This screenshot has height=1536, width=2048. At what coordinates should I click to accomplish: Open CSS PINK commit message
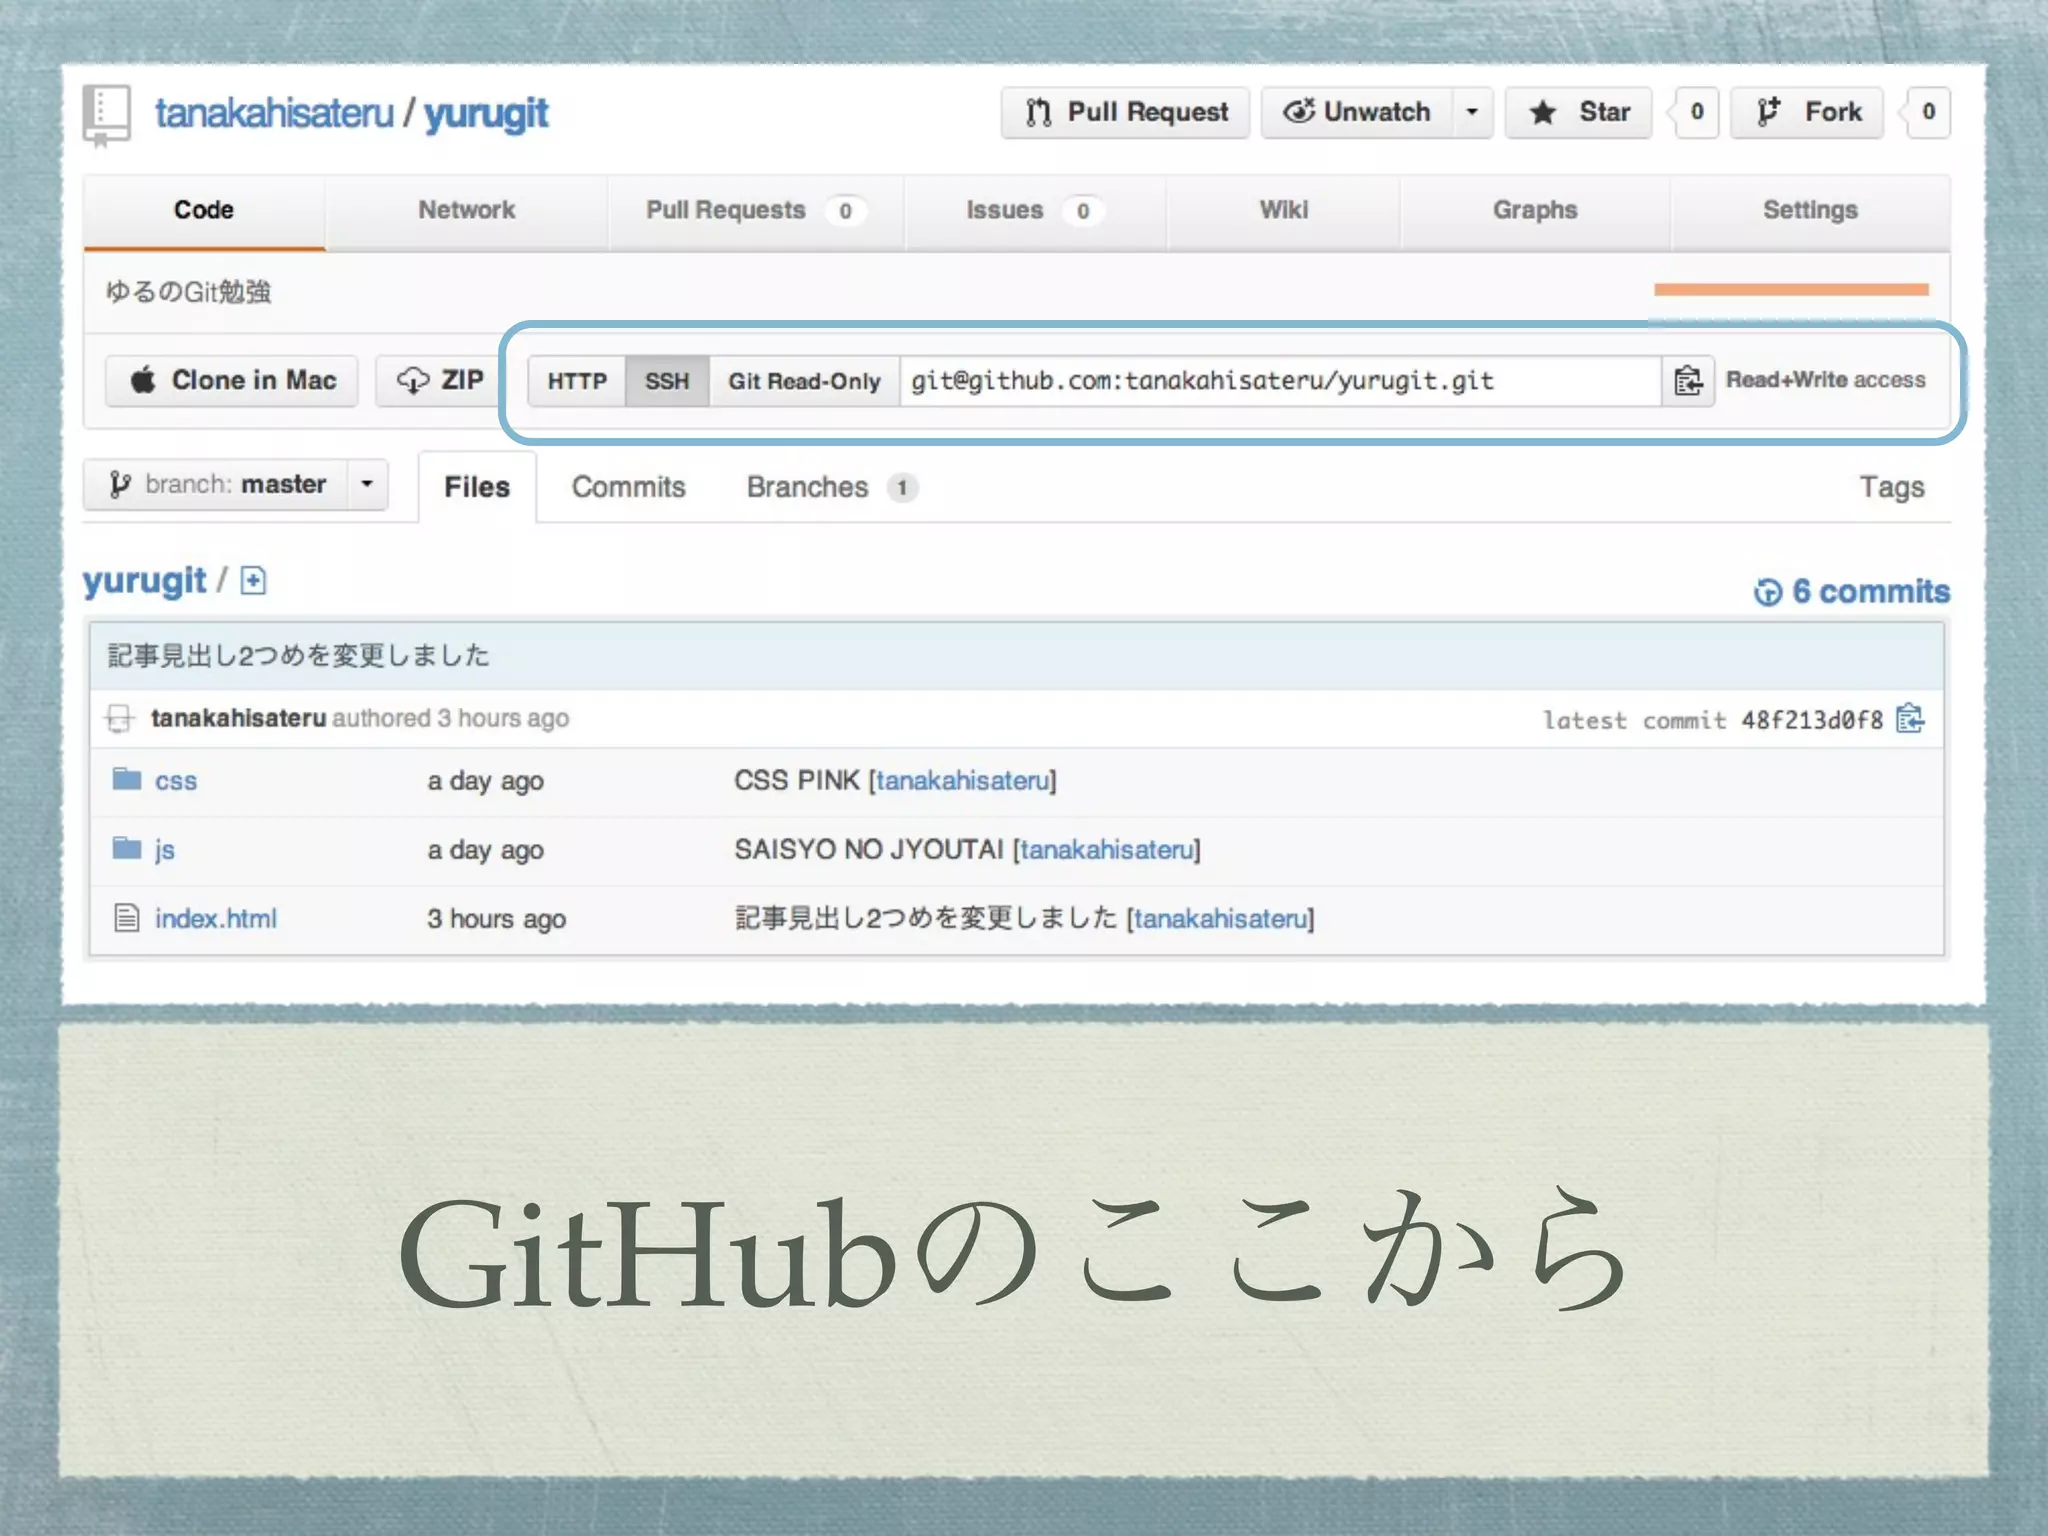pyautogui.click(x=797, y=780)
